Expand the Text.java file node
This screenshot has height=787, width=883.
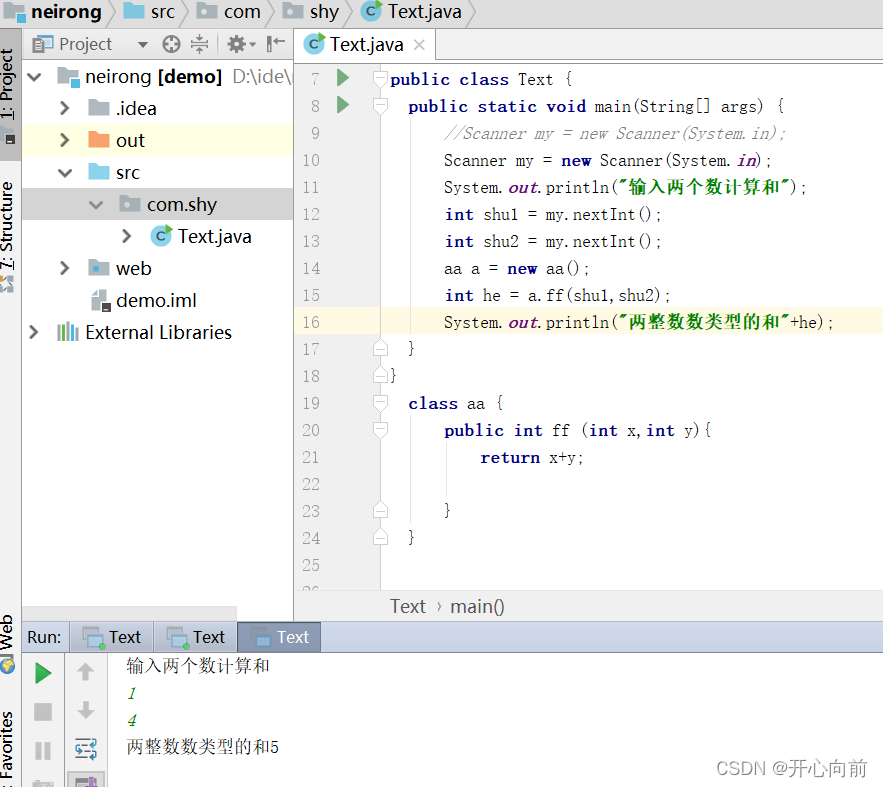pyautogui.click(x=127, y=236)
